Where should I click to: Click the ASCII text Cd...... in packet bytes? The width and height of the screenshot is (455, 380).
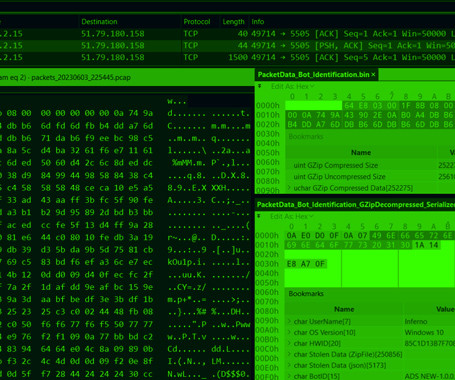pos(187,349)
